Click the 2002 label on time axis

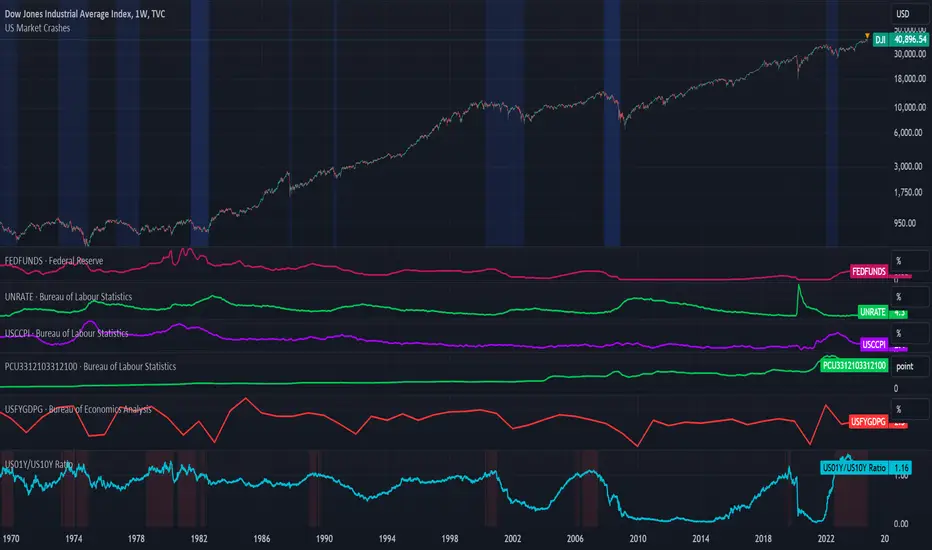(x=512, y=538)
